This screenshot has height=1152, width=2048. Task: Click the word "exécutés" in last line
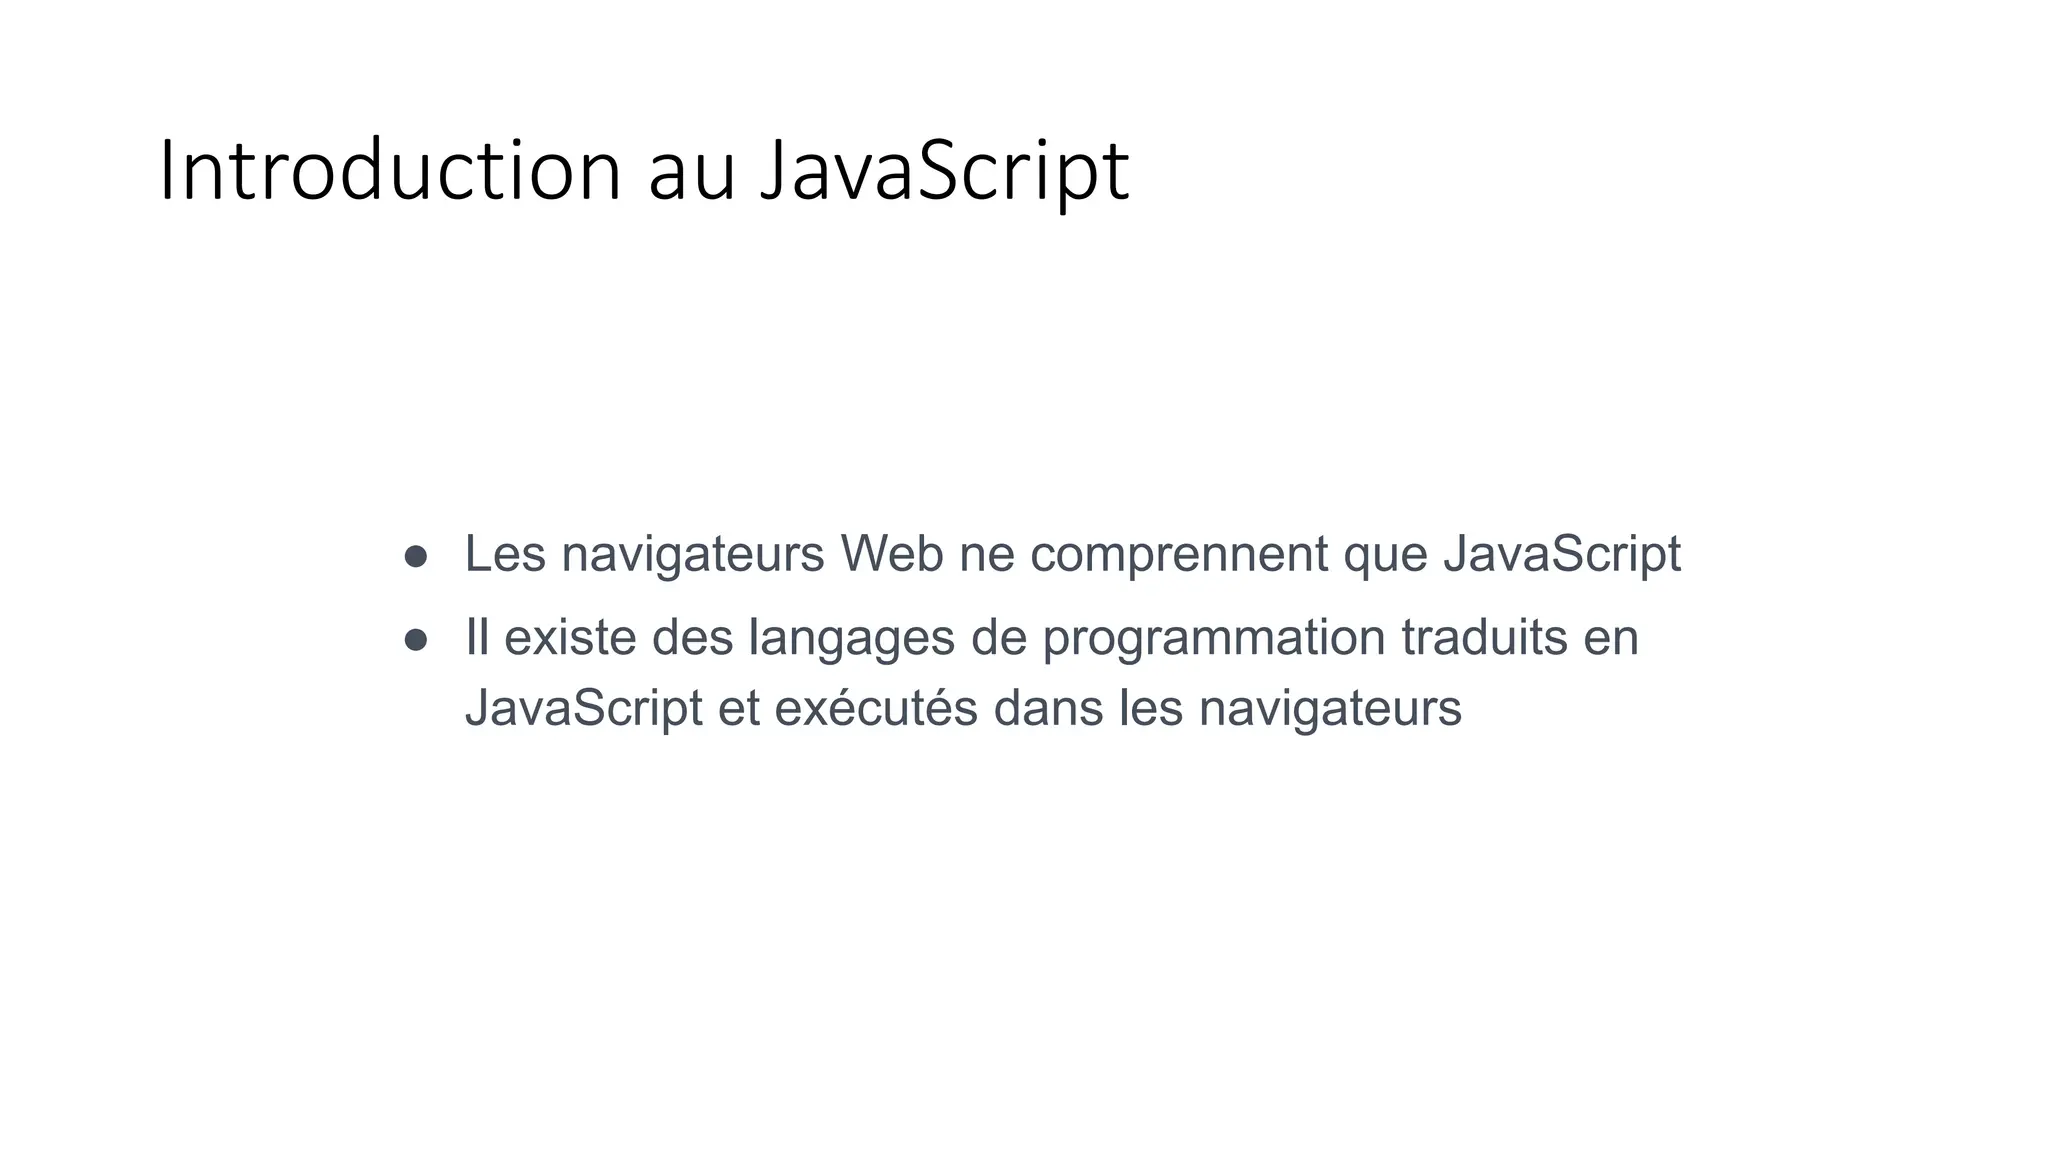click(x=875, y=708)
